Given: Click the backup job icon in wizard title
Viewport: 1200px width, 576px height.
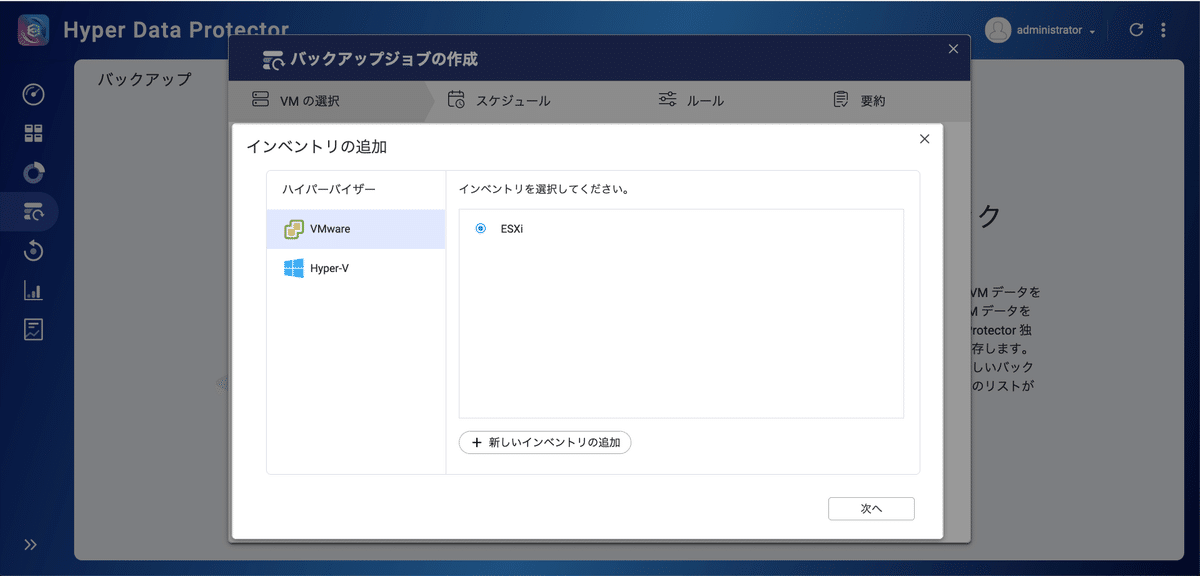Looking at the screenshot, I should click(272, 60).
